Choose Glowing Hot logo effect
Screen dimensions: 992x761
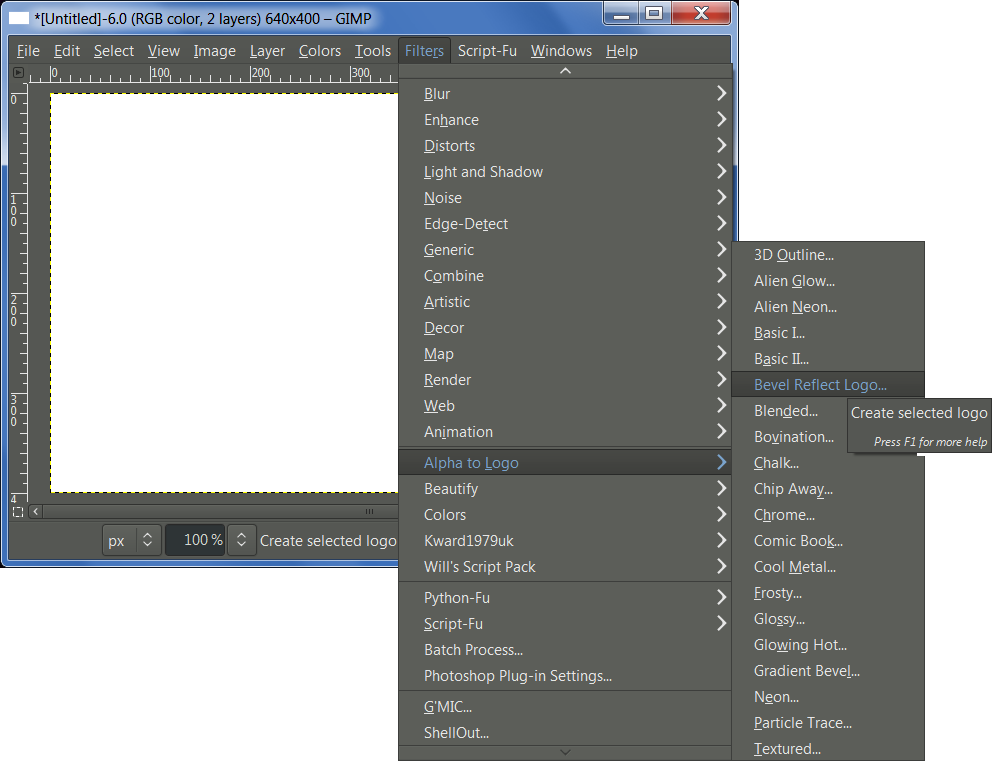tap(828, 645)
